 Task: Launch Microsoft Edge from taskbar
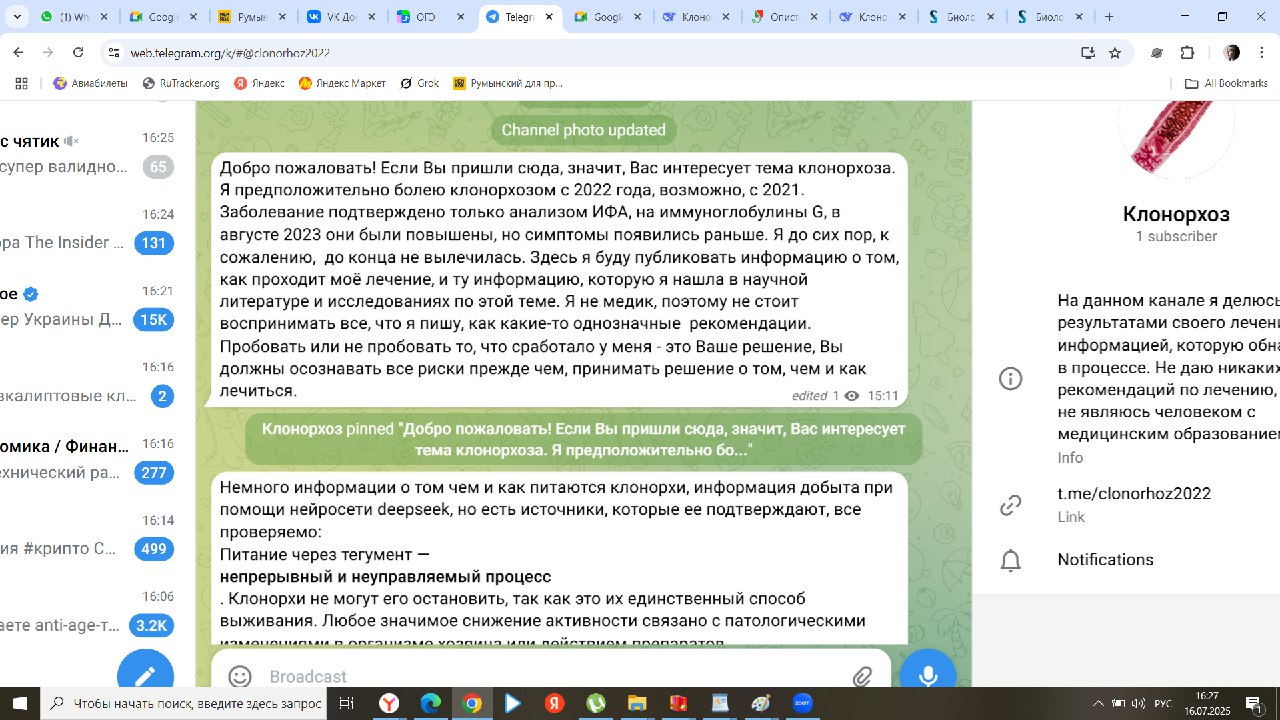click(430, 704)
